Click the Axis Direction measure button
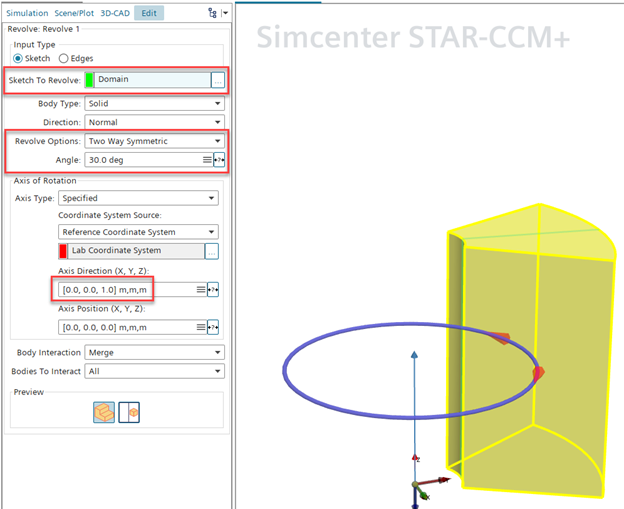Image resolution: width=624 pixels, height=509 pixels. click(x=214, y=290)
